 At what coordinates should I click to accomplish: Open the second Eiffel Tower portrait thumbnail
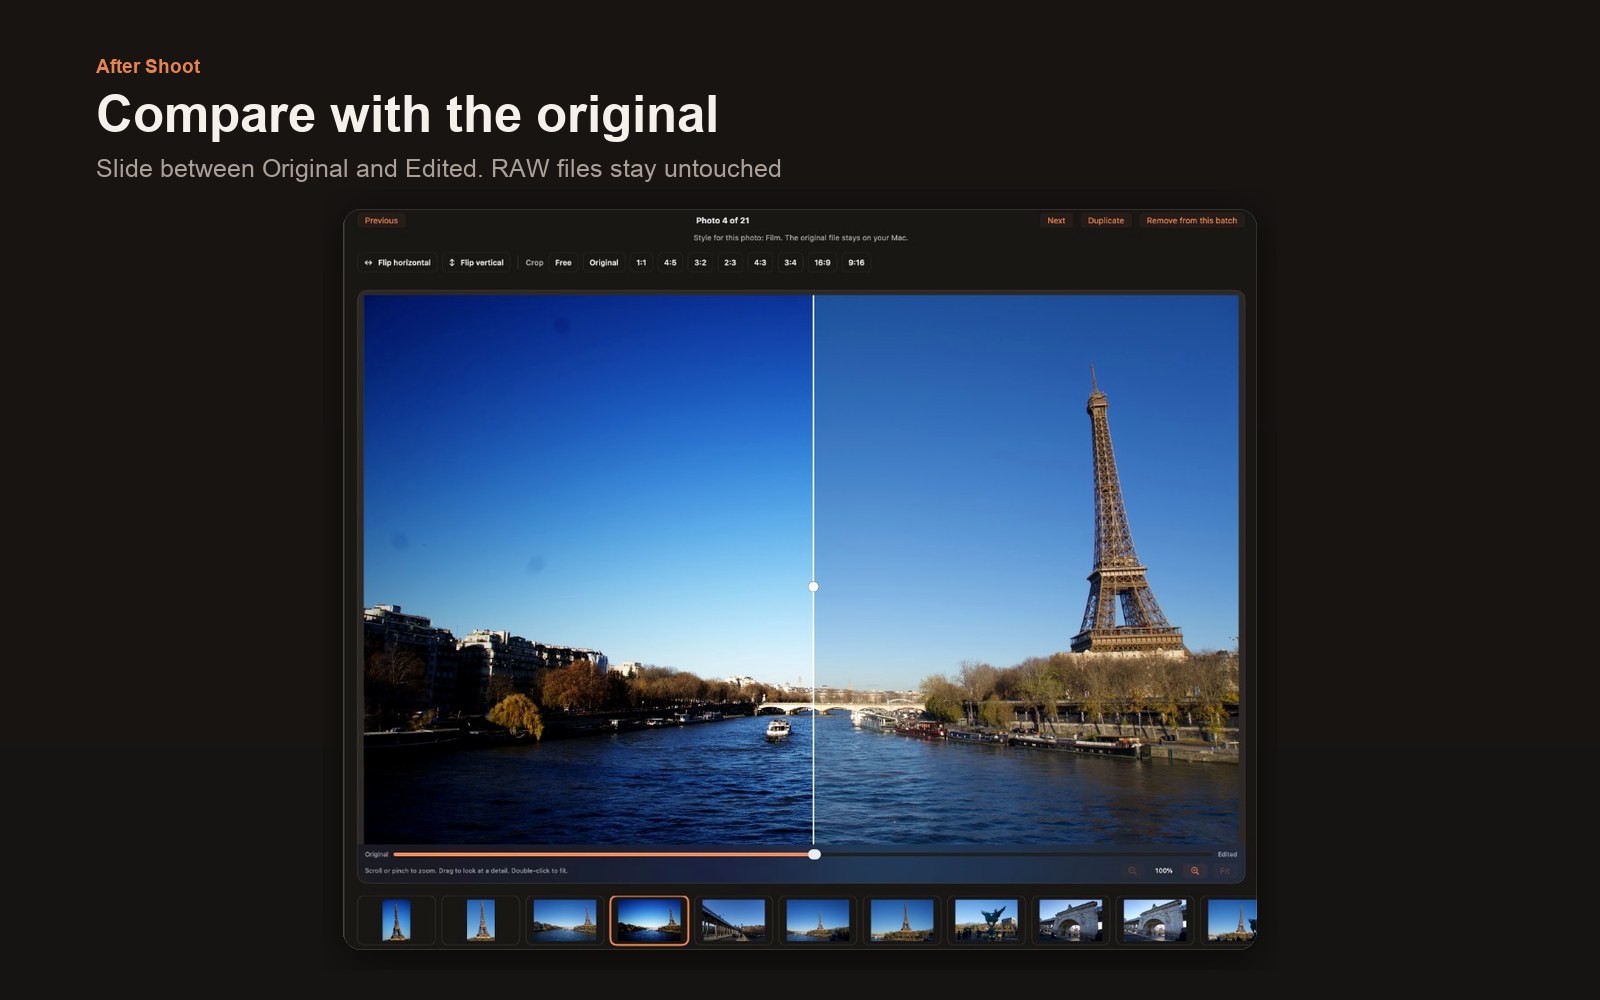(480, 920)
